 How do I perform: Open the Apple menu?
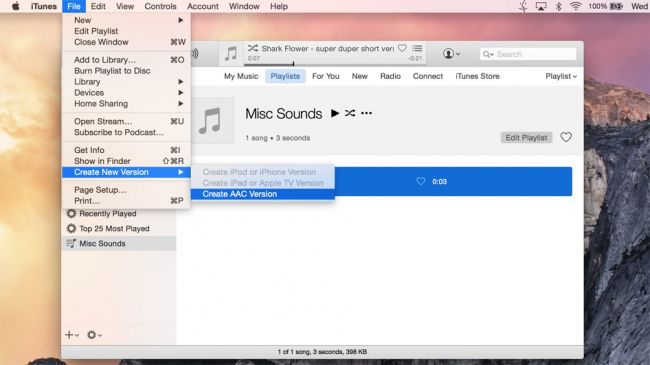16,6
